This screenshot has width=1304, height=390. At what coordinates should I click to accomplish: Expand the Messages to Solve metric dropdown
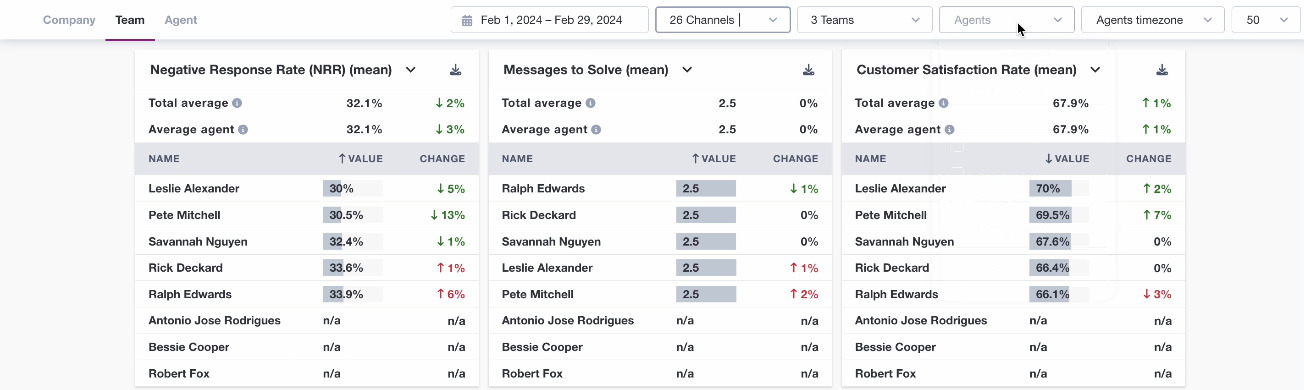coord(687,70)
